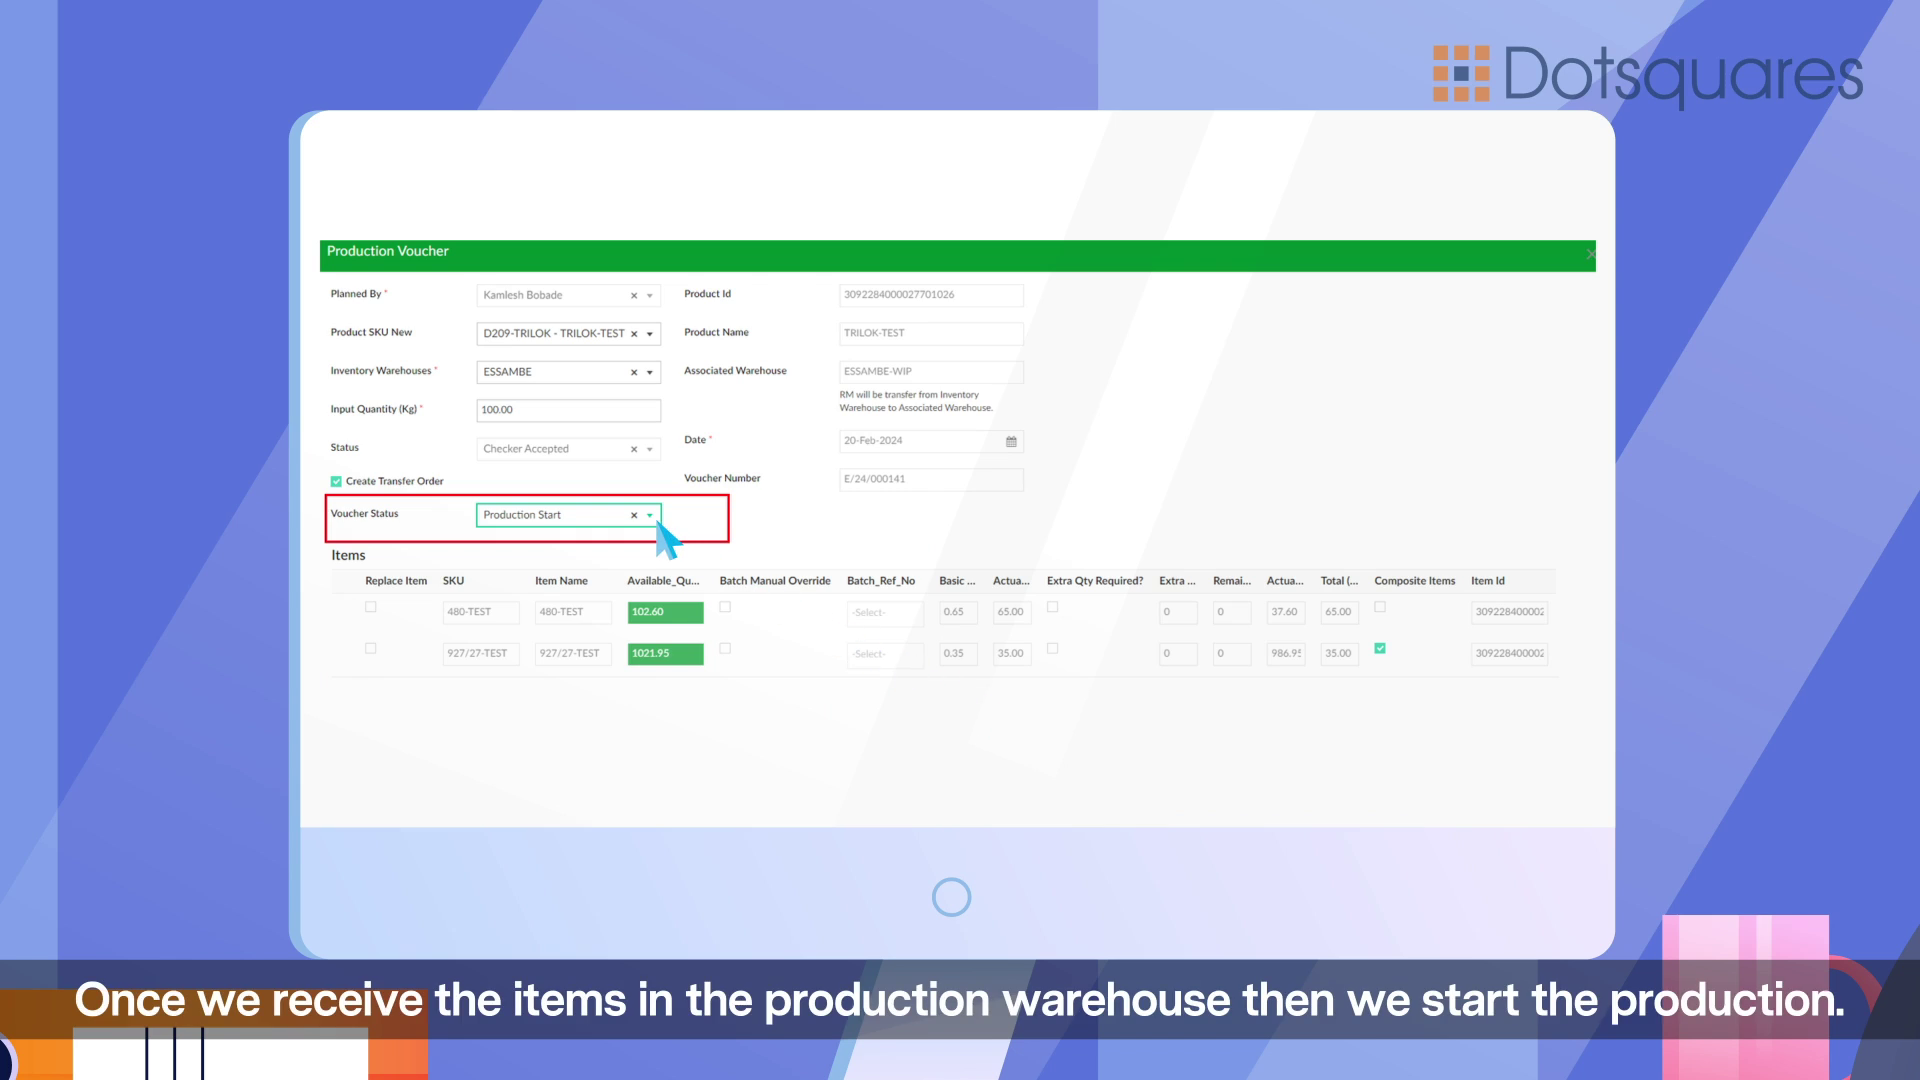Close the Production Voucher dialog
Screen dimensions: 1920x1080
(x=1590, y=255)
